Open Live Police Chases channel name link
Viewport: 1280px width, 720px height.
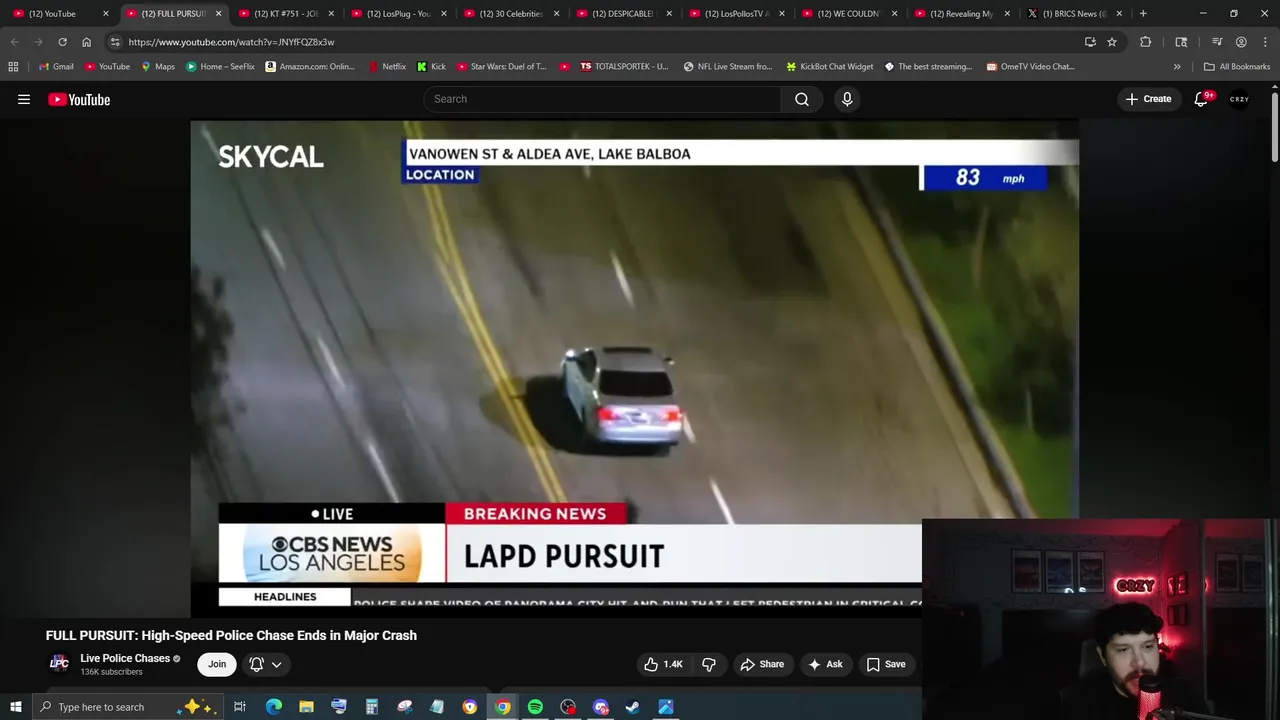pos(125,658)
